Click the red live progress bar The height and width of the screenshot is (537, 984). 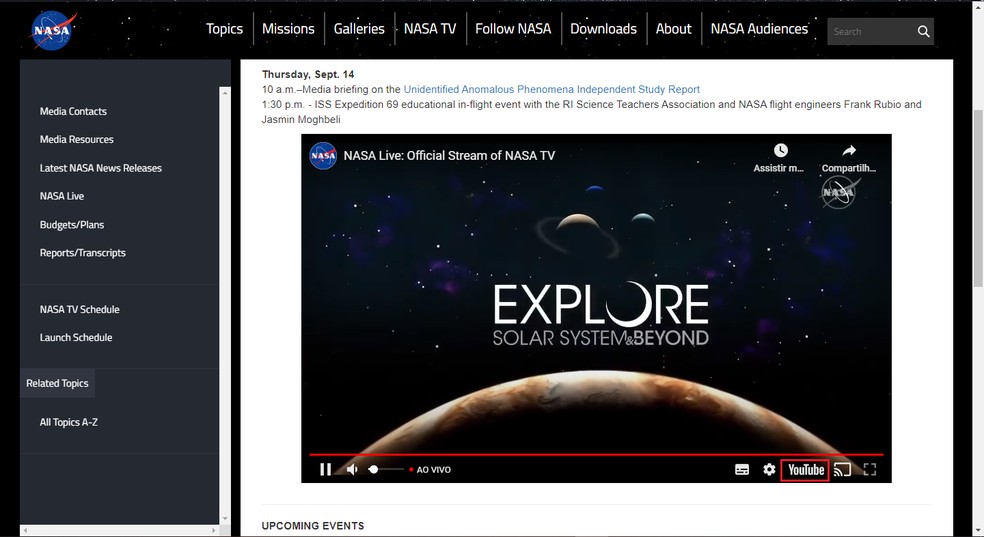click(596, 454)
